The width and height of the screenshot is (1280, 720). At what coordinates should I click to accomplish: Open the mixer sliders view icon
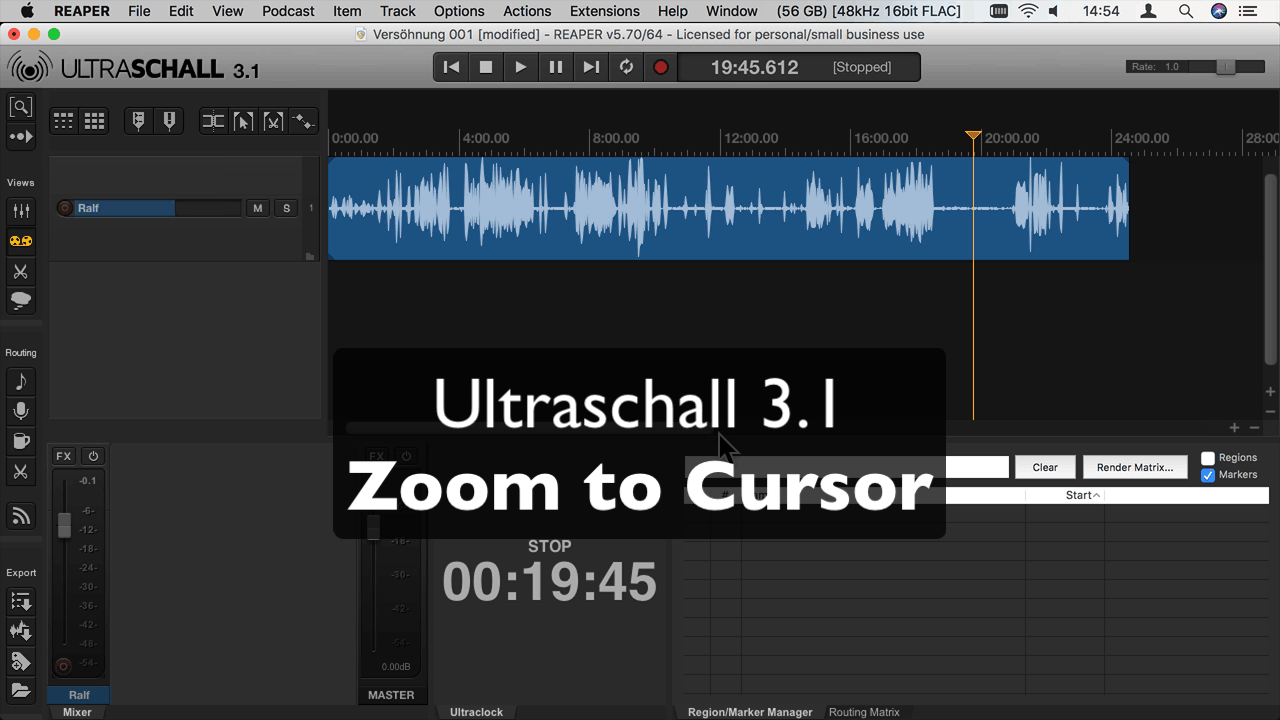(x=20, y=211)
